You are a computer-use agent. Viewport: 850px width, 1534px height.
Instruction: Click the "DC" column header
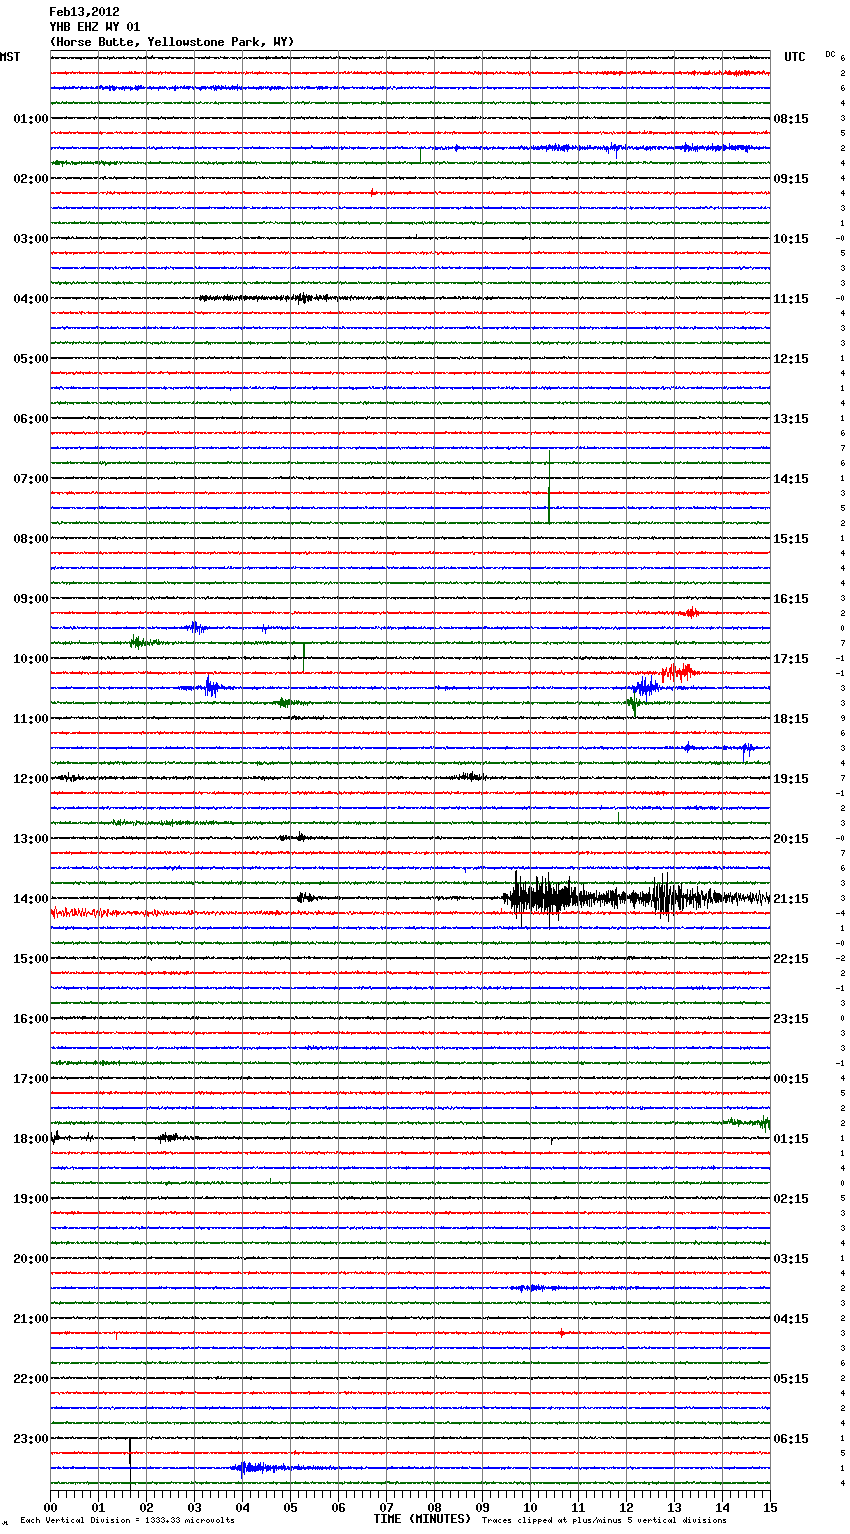(830, 54)
